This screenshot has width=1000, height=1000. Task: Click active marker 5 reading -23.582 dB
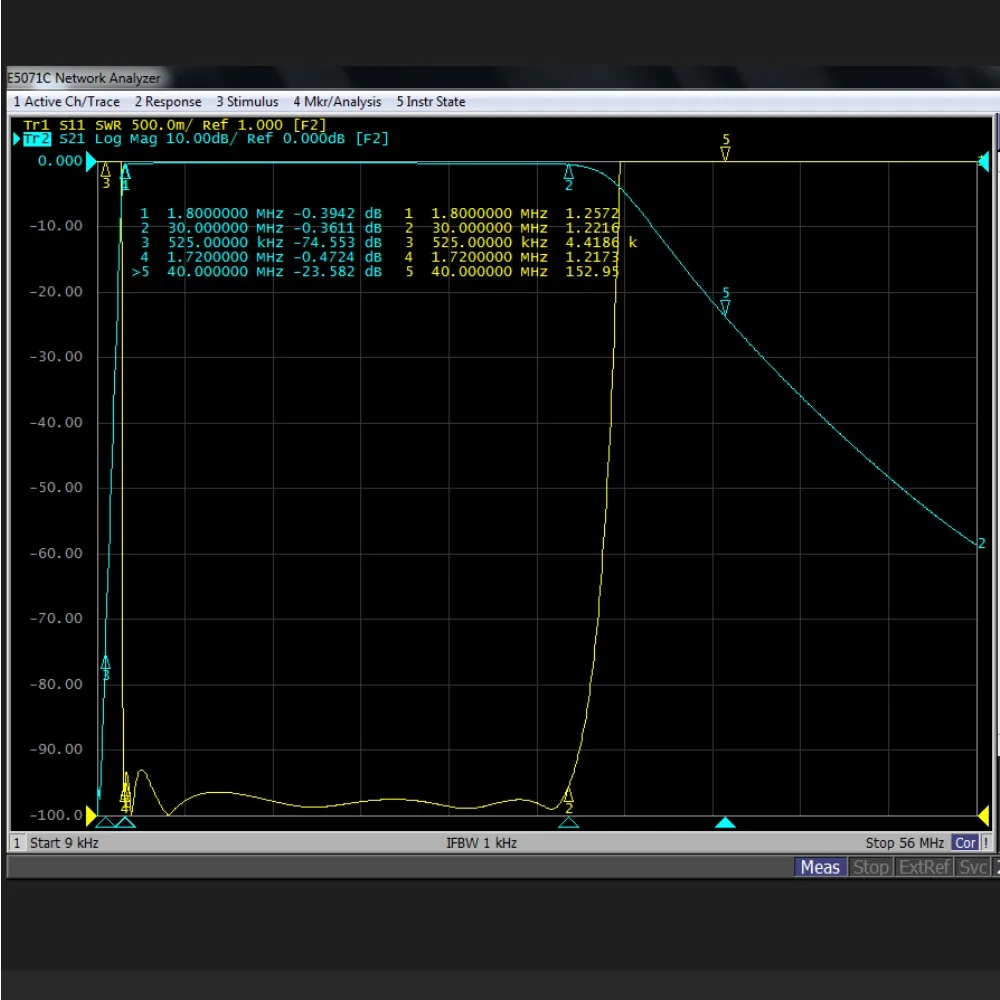(x=337, y=272)
